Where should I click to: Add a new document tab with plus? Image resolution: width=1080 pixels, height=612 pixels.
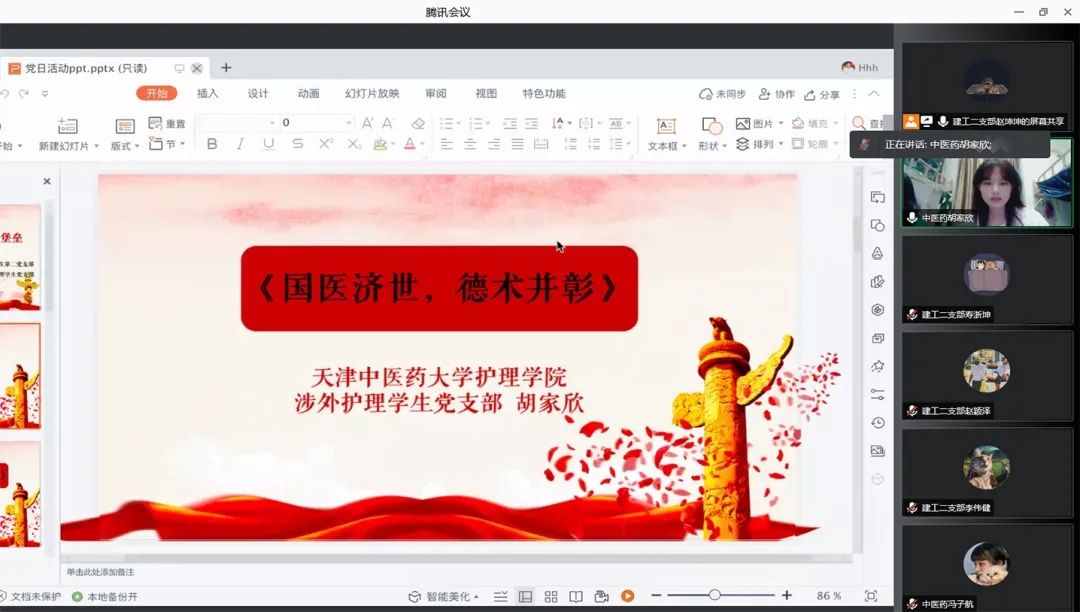point(226,67)
